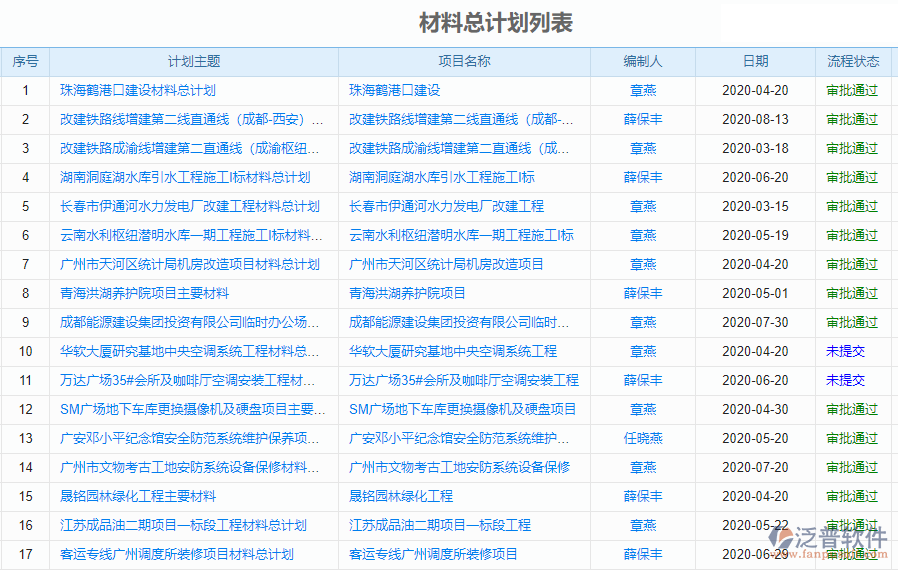Click 未提交 status in row 11

(x=845, y=380)
